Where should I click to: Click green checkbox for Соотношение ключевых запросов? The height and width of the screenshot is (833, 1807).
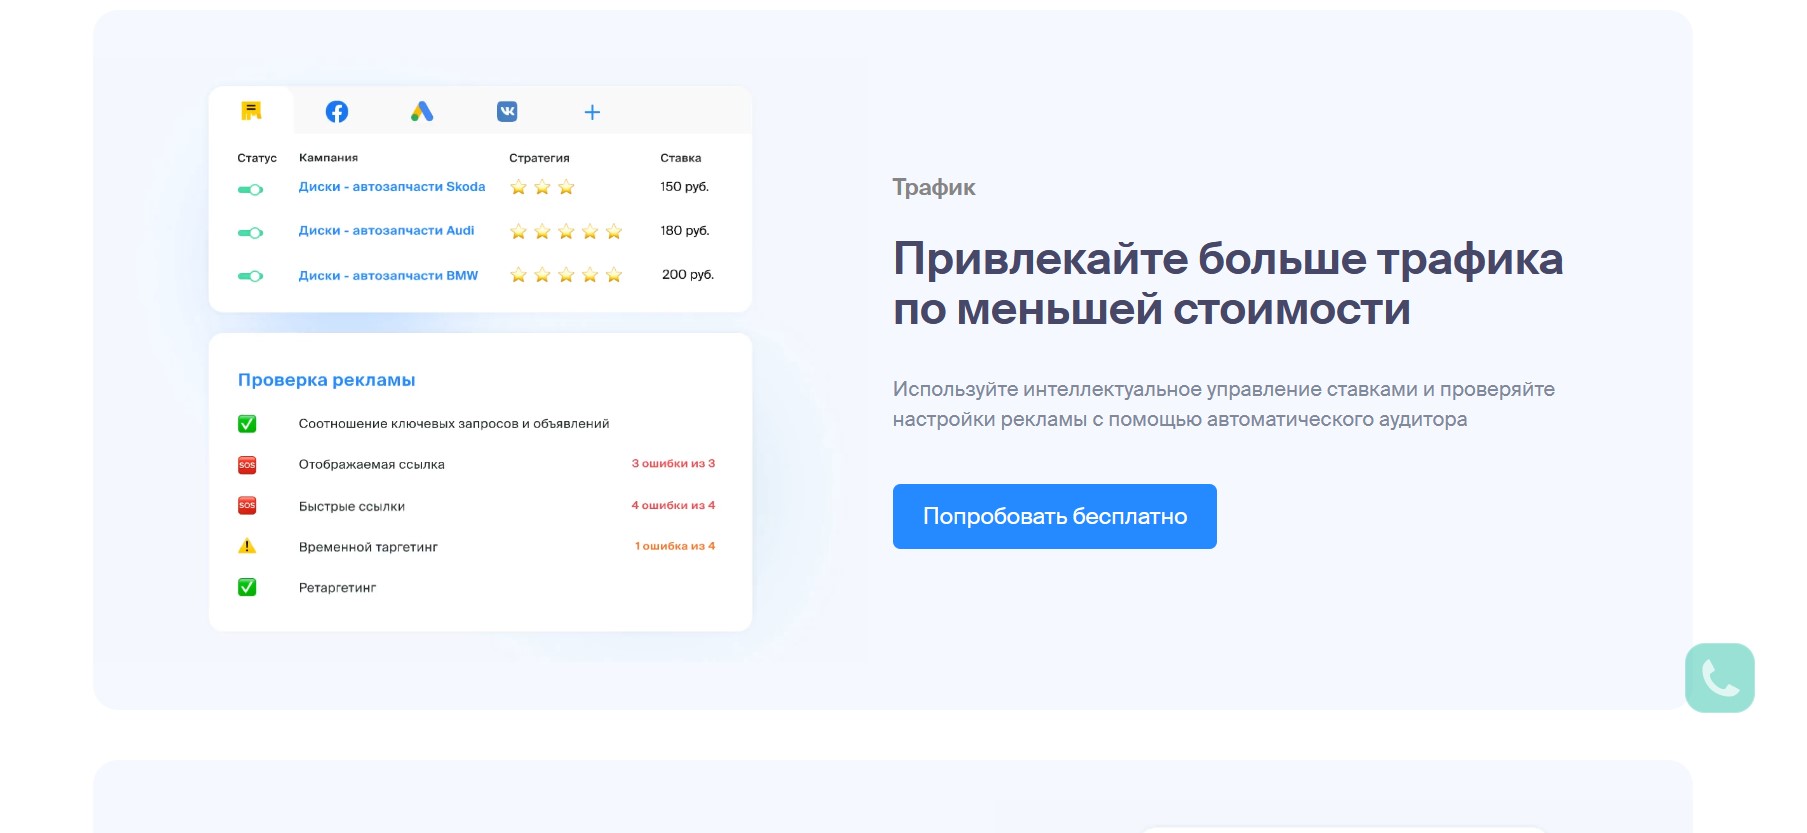[x=247, y=424]
